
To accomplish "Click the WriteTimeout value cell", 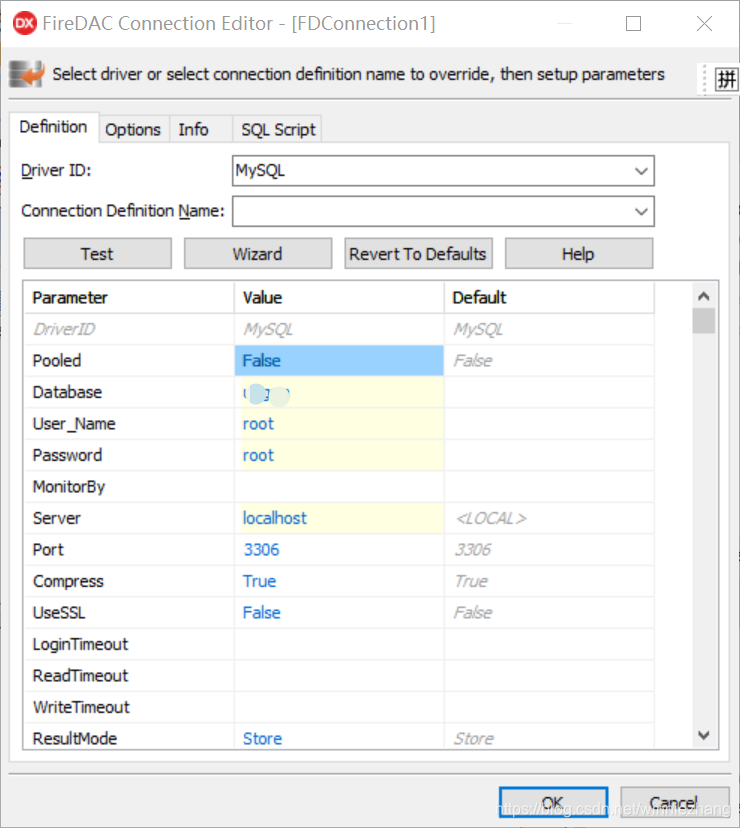I will 339,708.
